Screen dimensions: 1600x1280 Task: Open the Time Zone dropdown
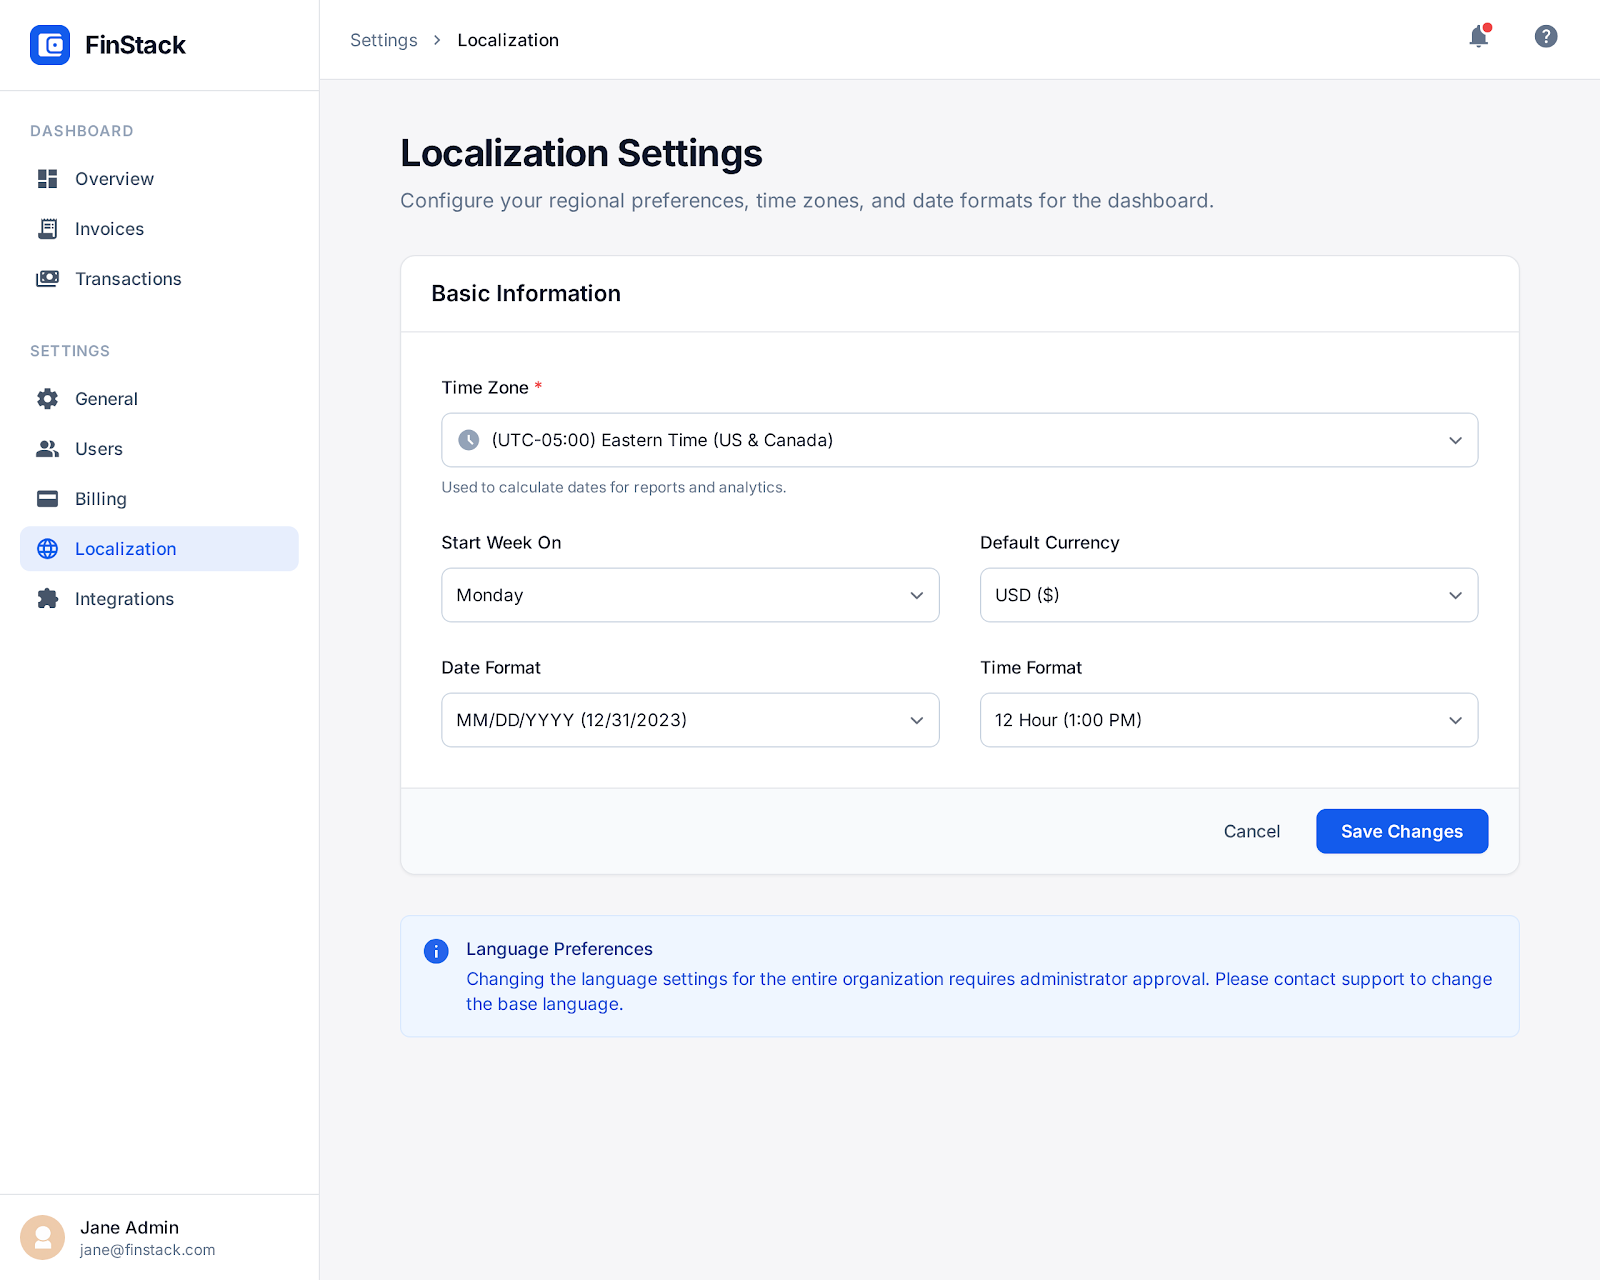pos(959,440)
